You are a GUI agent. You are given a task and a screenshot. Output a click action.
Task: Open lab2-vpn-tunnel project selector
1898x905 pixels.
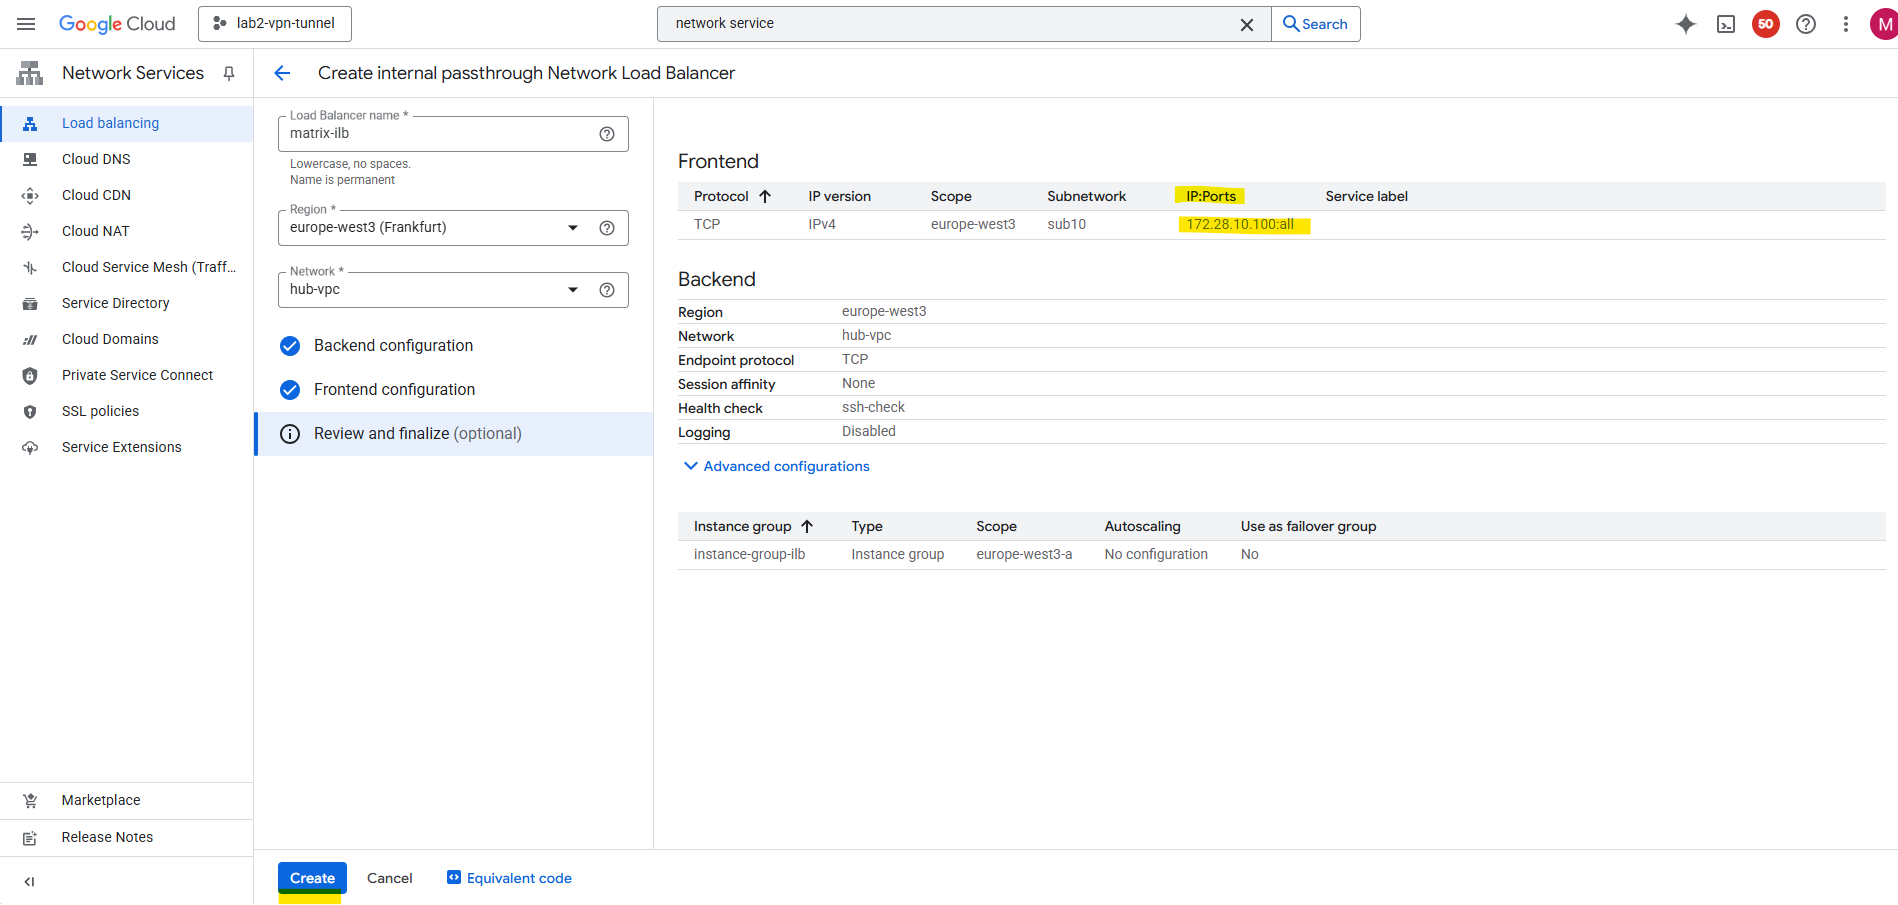point(275,24)
